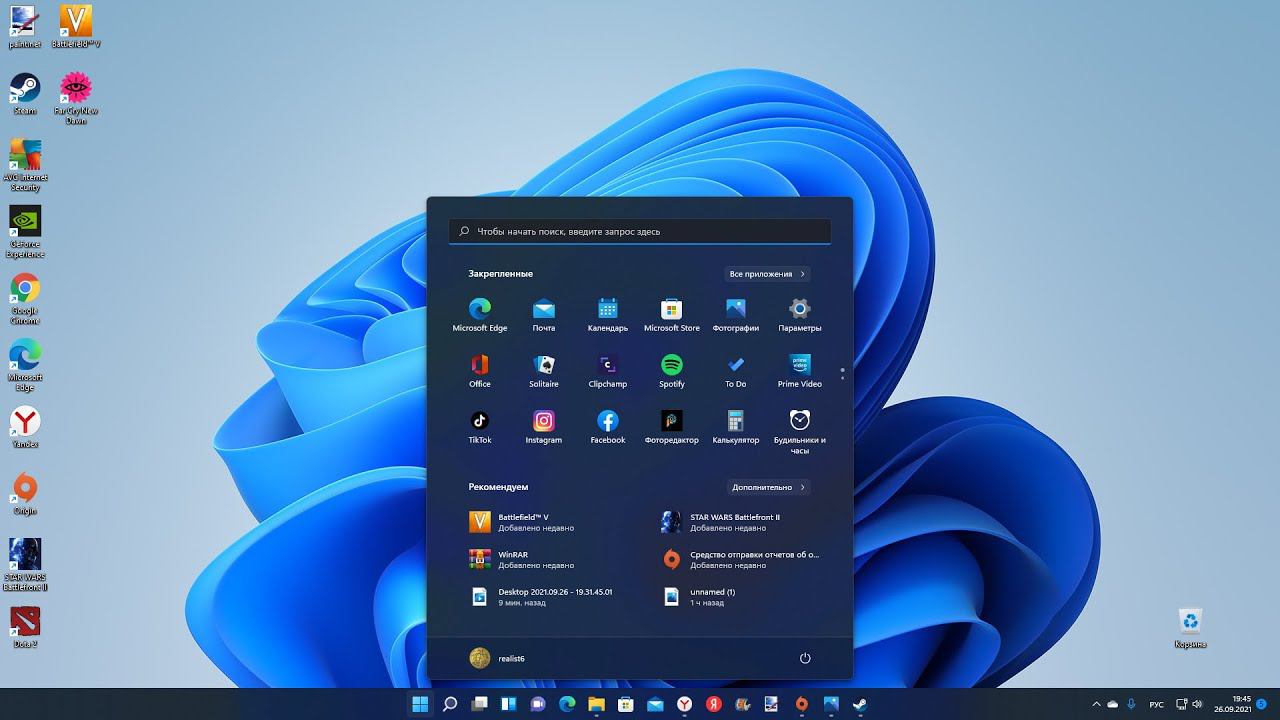Launch the Почта mail app tile

[544, 314]
